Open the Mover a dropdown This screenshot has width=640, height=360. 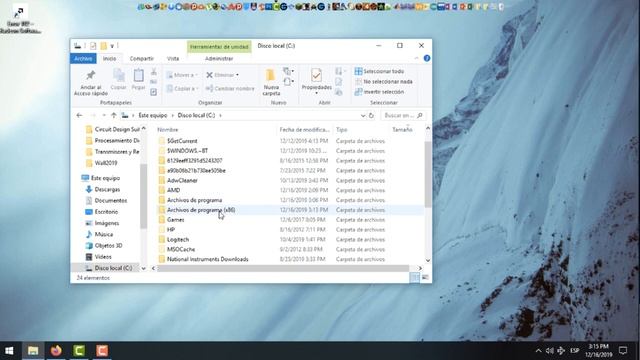182,75
